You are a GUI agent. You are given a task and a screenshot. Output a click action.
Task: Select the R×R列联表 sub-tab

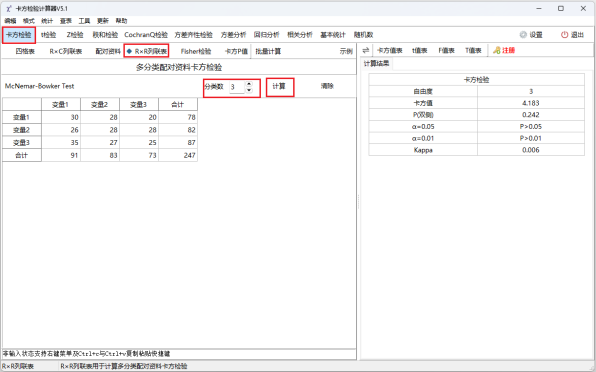(x=147, y=51)
